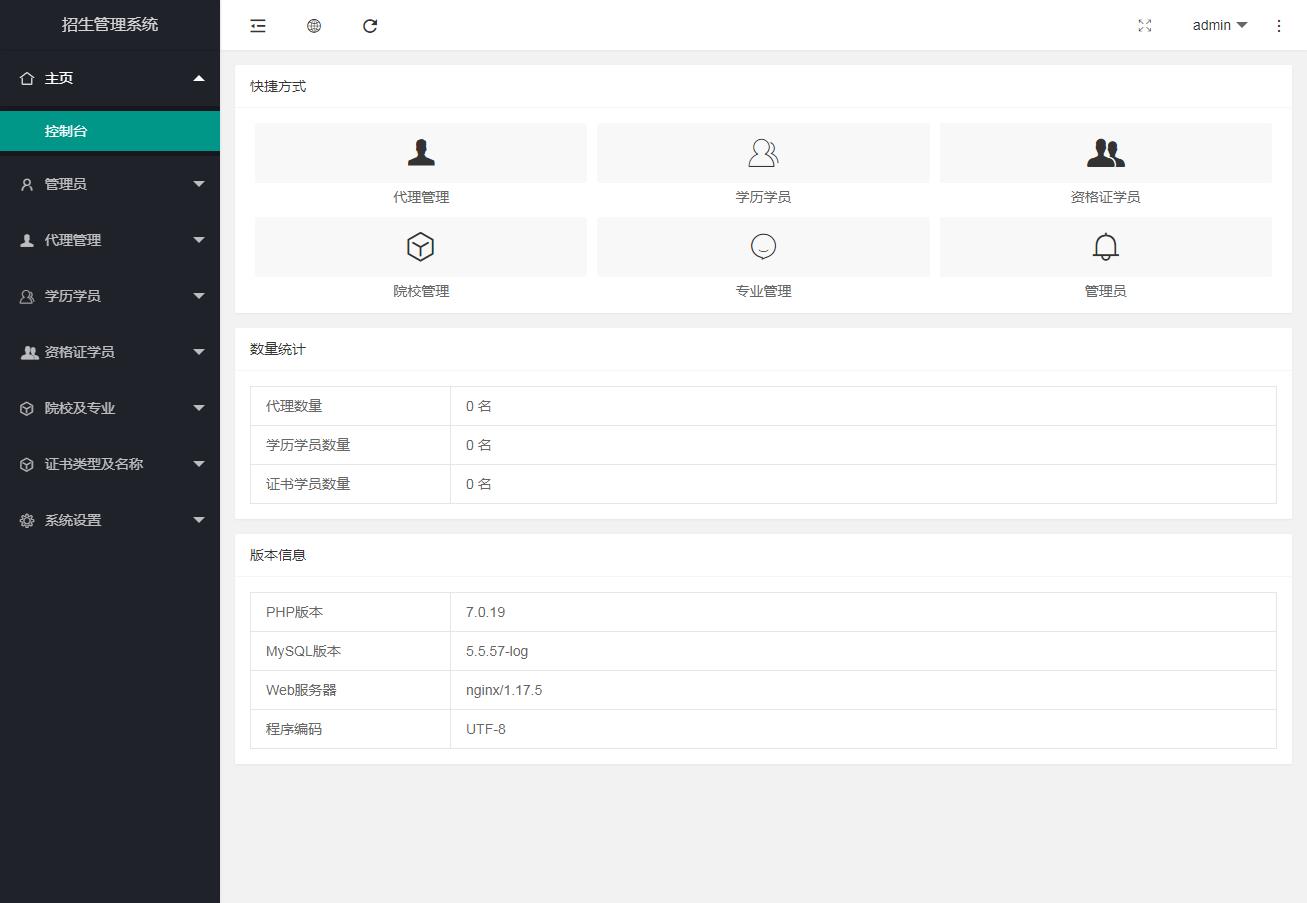Click the 招生管理系统 logo title
This screenshot has width=1307, height=903.
[110, 25]
